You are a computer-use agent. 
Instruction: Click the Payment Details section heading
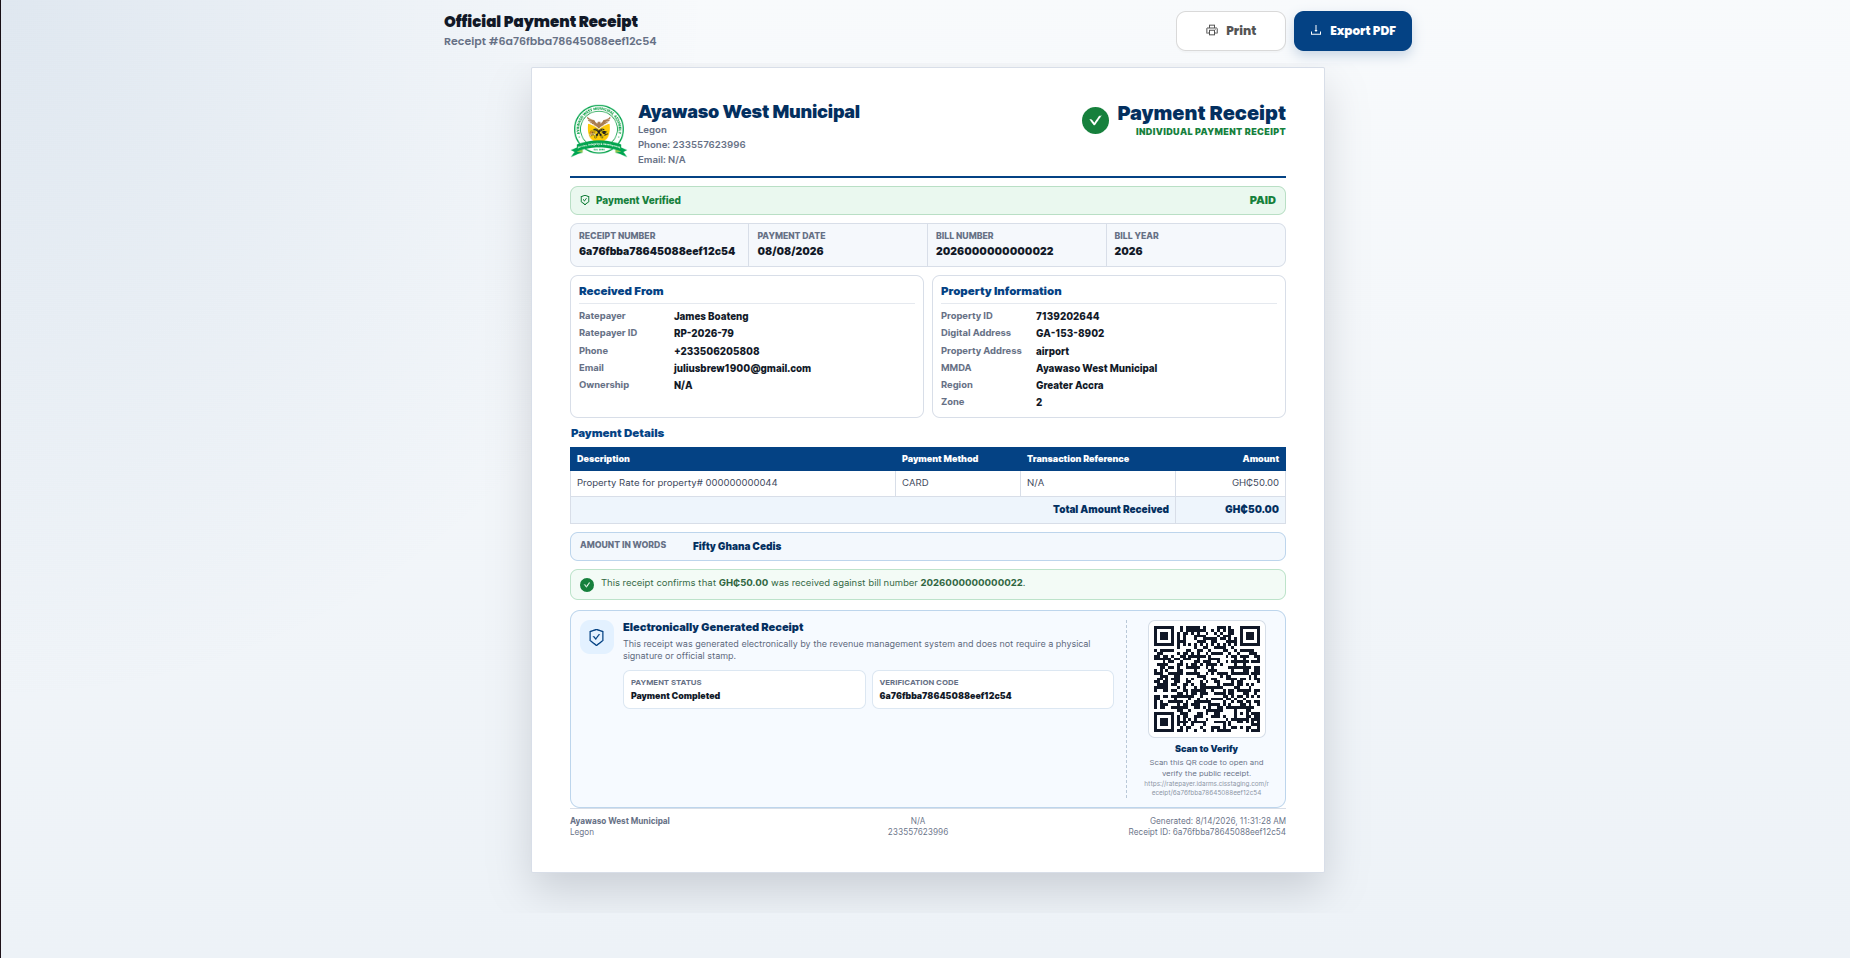pyautogui.click(x=617, y=433)
